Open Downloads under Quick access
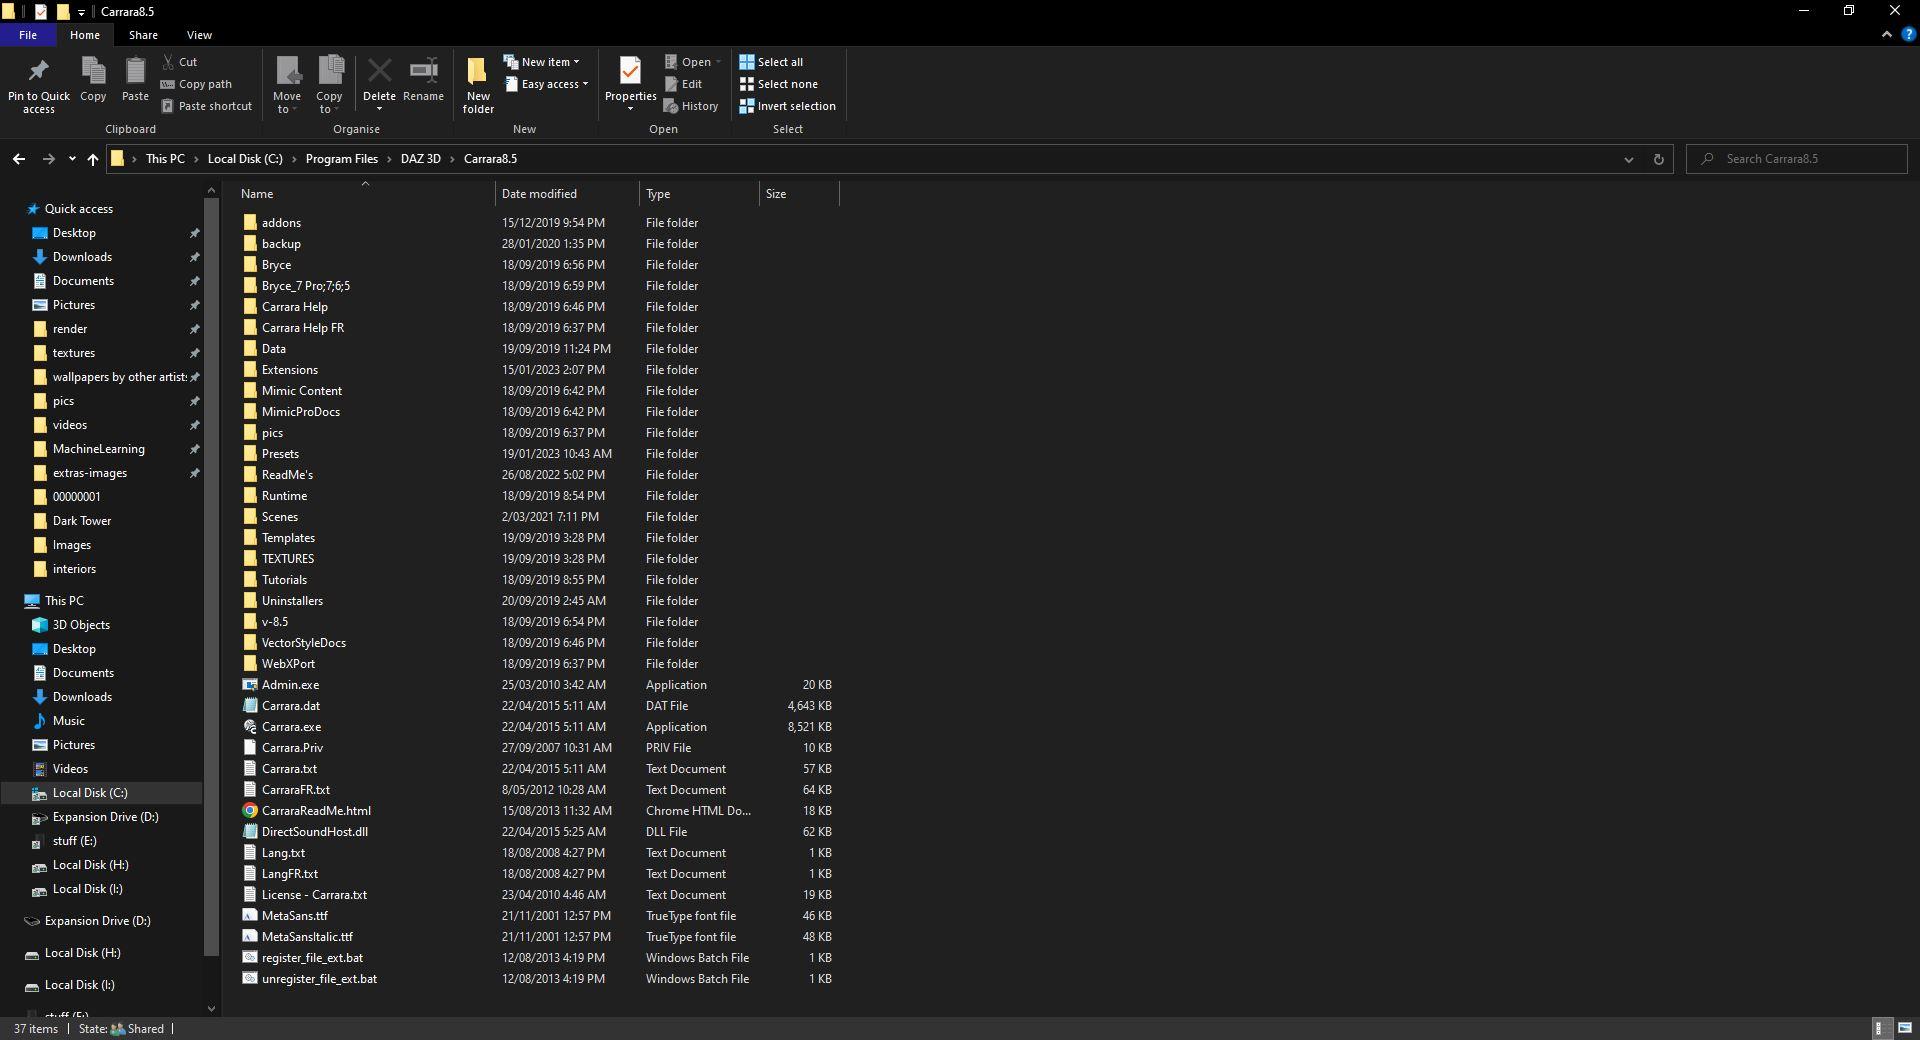 tap(82, 257)
